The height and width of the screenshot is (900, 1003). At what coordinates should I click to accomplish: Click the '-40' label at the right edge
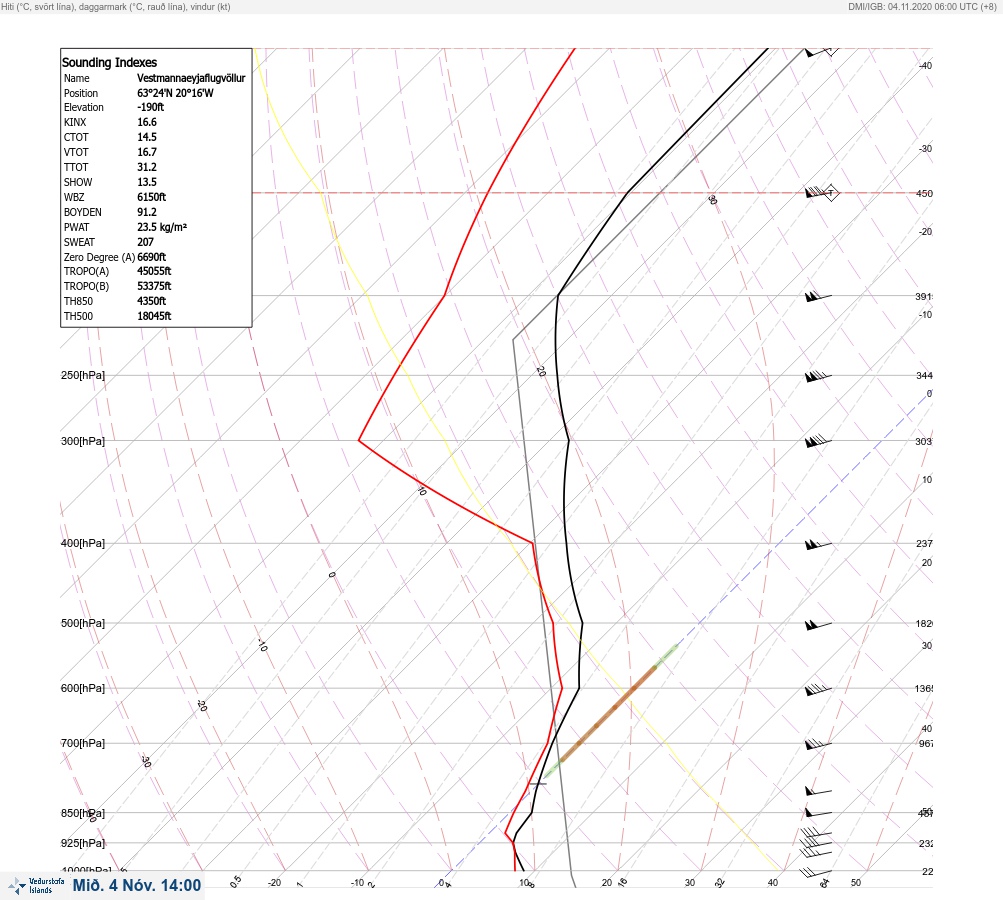pos(925,66)
